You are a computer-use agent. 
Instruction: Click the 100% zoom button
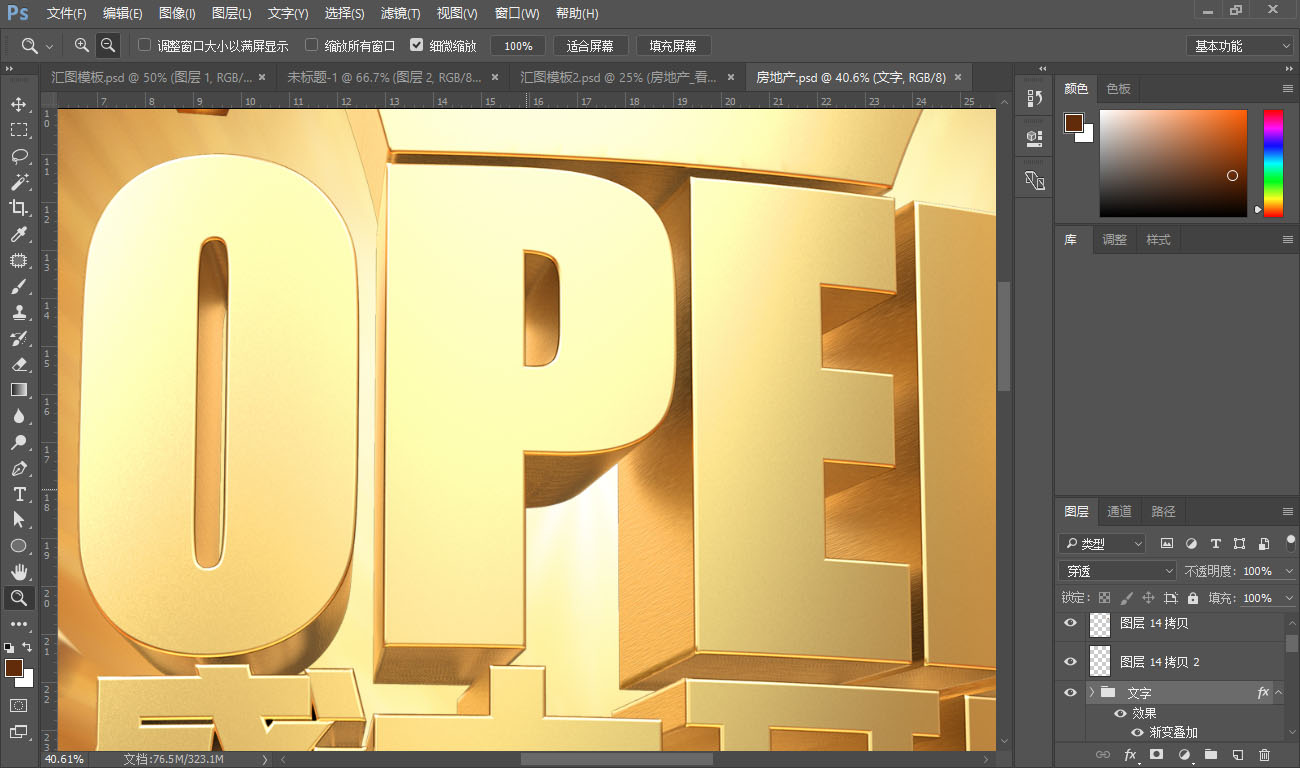tap(518, 46)
